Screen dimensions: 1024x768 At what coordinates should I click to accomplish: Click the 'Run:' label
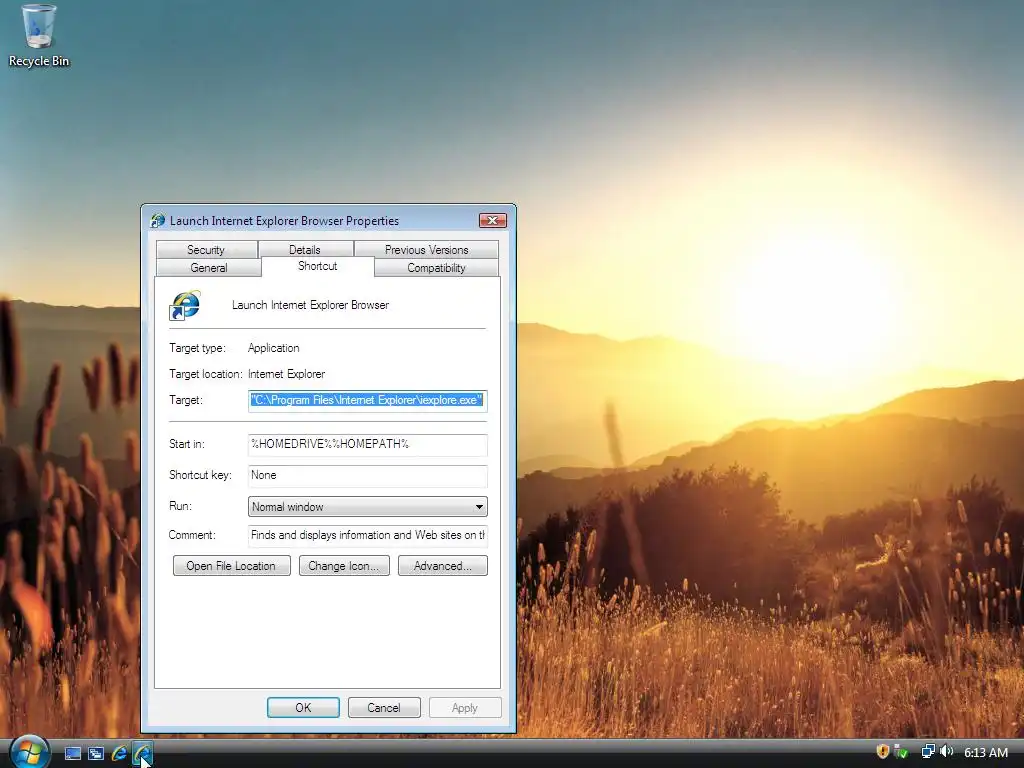click(180, 506)
